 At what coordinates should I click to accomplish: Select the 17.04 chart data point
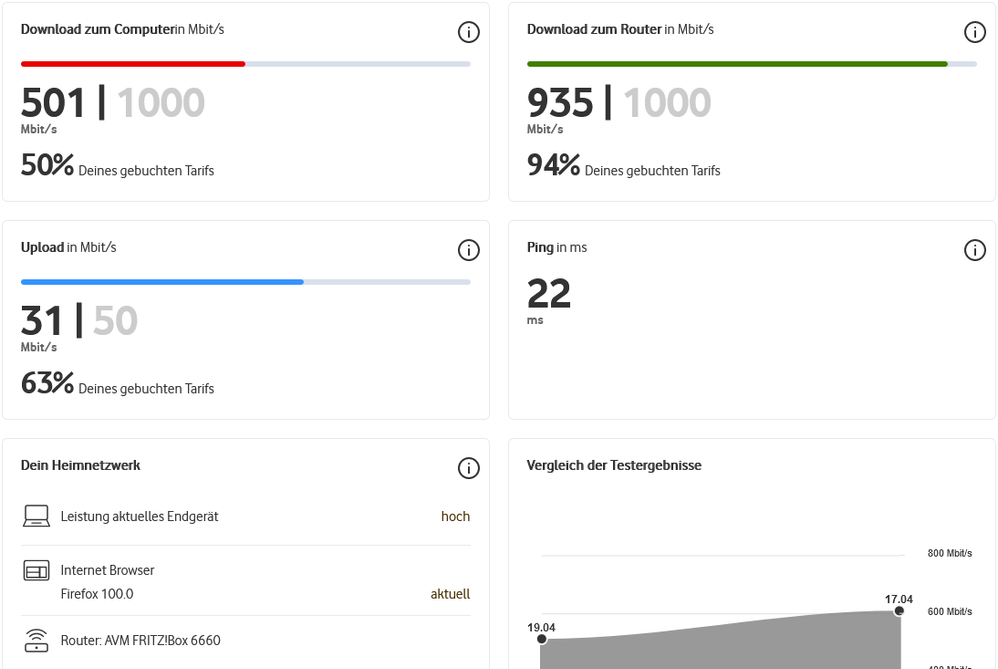899,611
